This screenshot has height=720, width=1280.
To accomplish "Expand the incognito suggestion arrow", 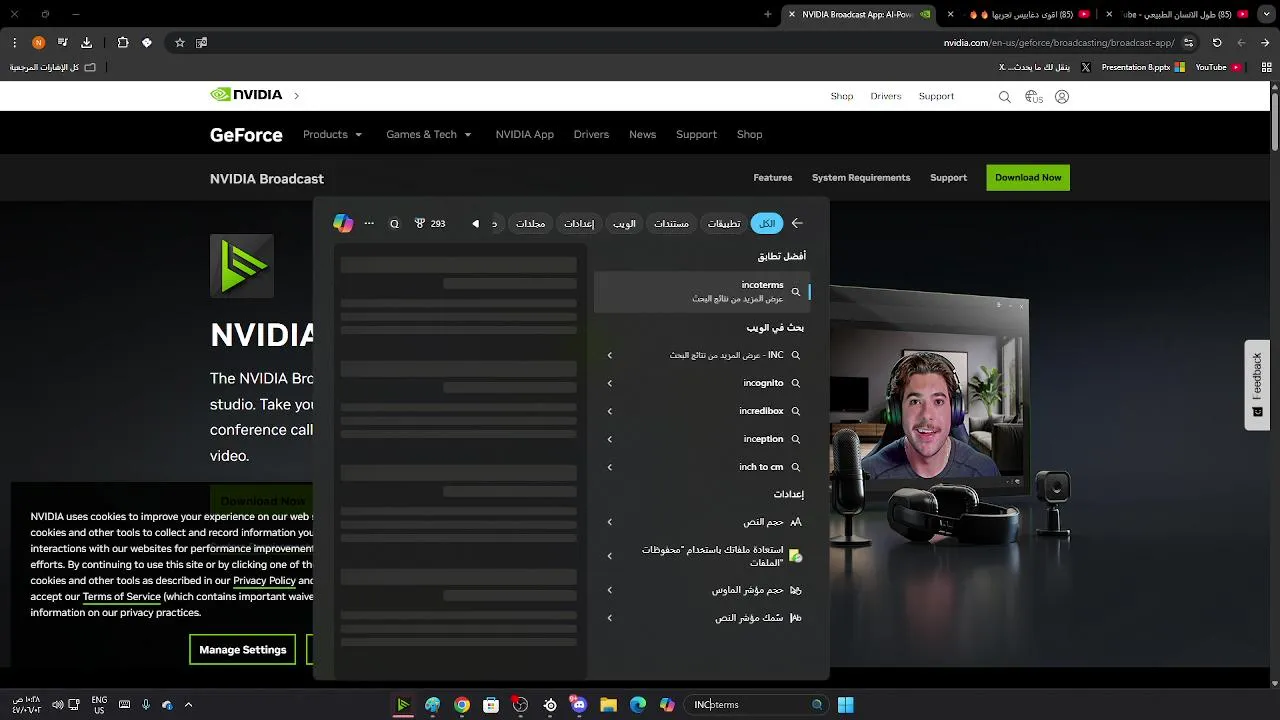I will [x=610, y=383].
